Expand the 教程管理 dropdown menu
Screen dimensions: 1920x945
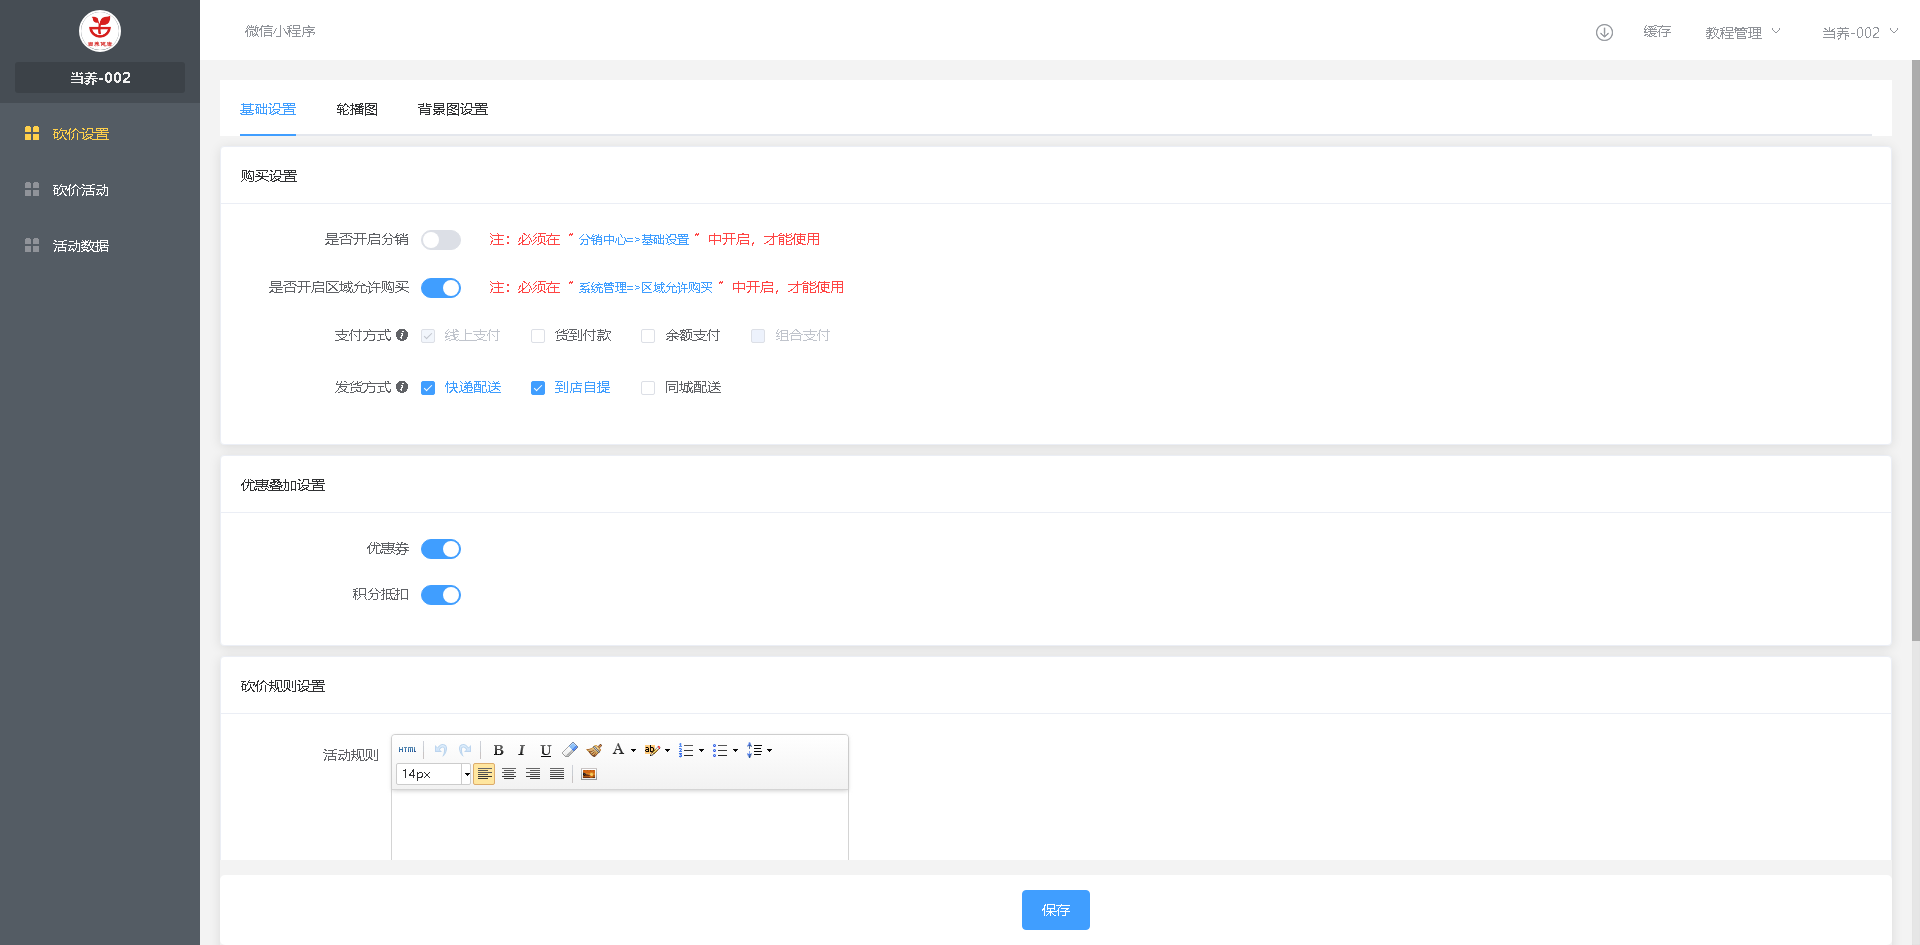coord(1742,32)
